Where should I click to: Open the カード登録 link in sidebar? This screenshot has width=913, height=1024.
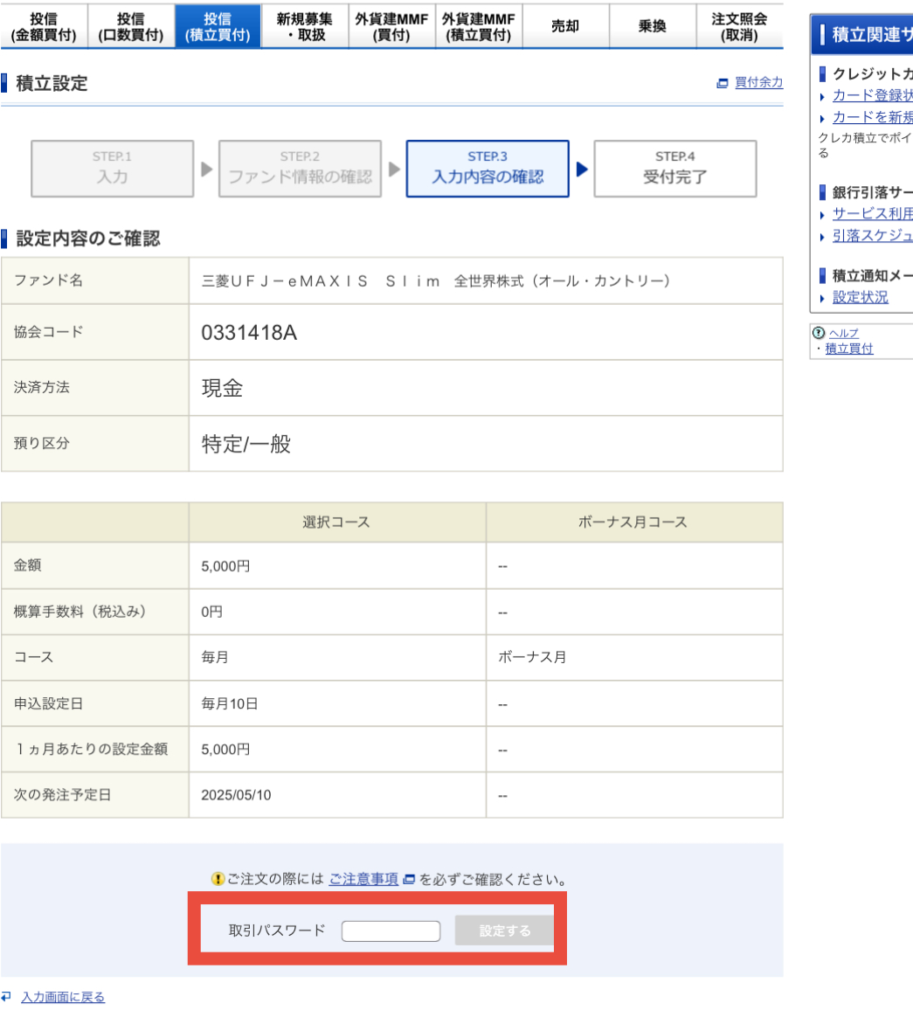(x=873, y=95)
